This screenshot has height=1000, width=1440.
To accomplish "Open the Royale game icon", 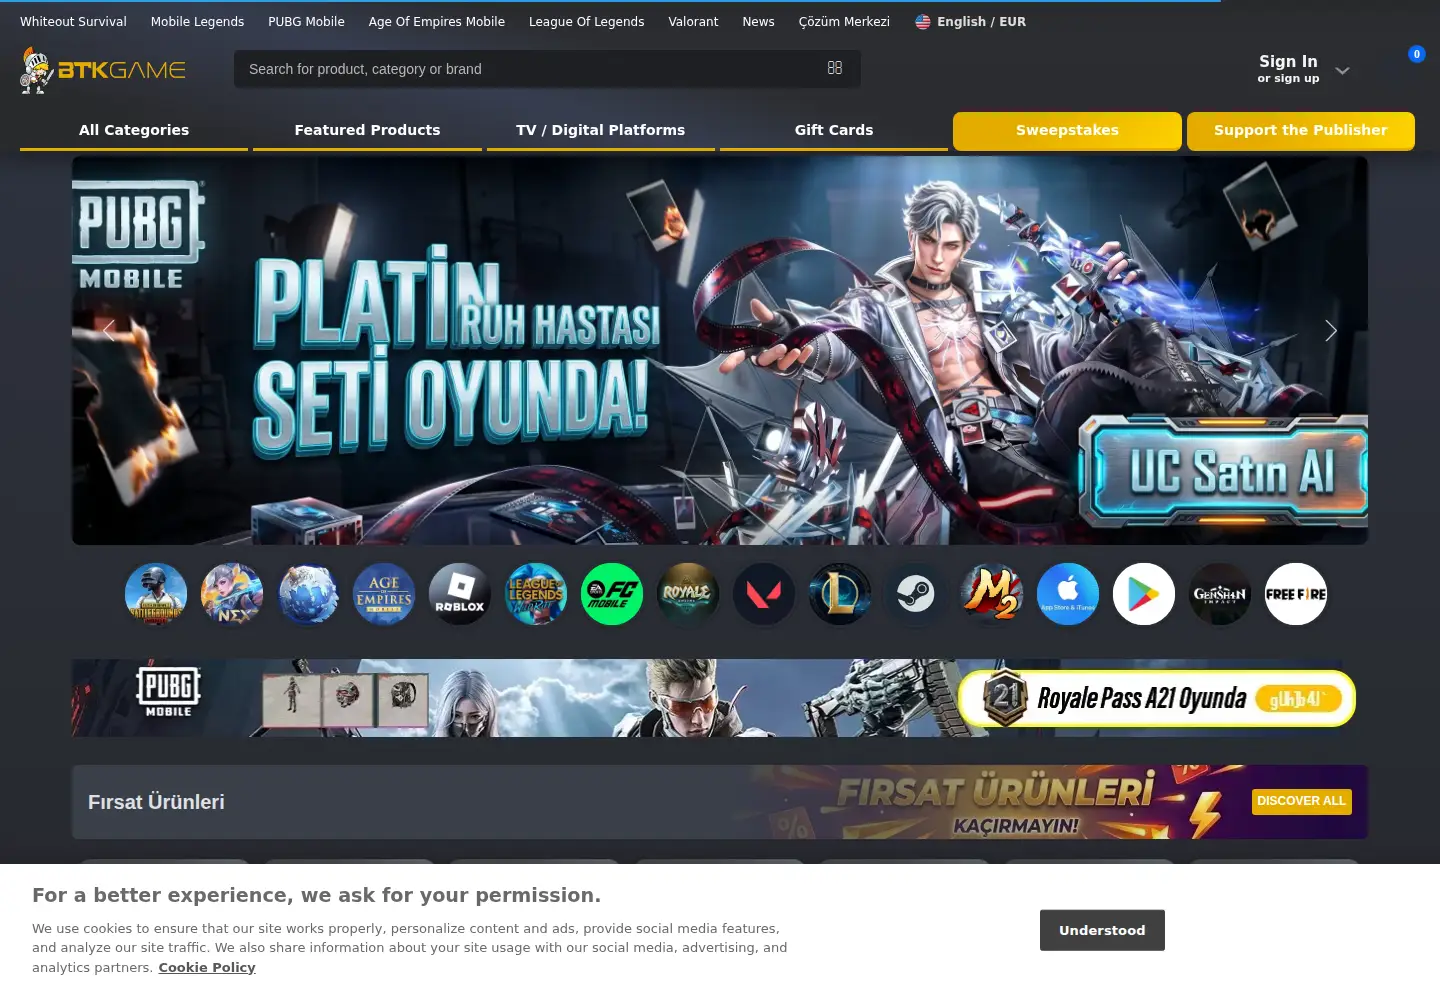I will point(688,594).
